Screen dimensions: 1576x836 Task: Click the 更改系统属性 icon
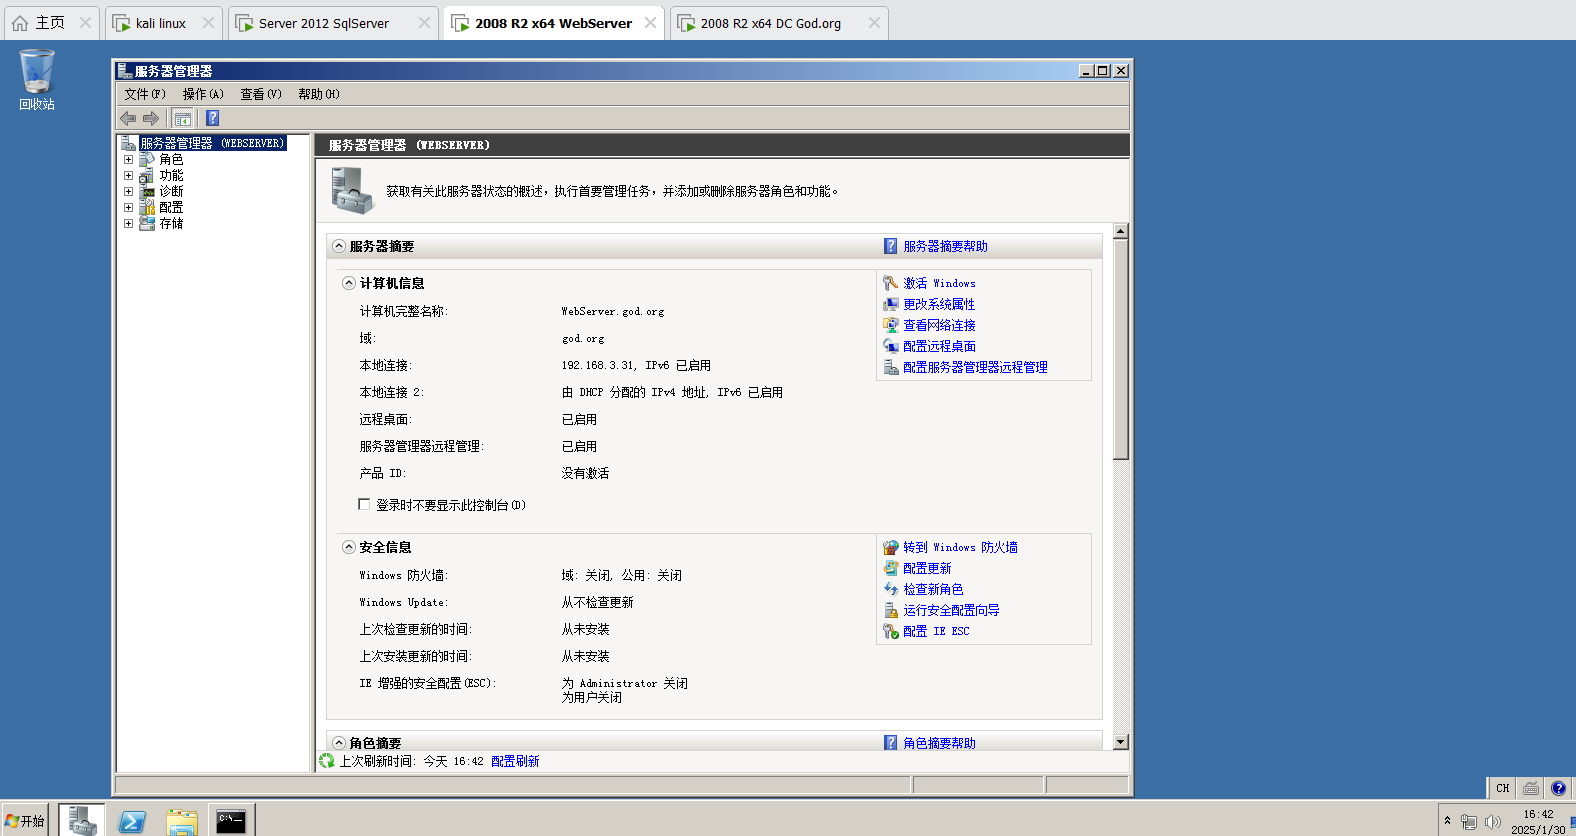[x=890, y=304]
